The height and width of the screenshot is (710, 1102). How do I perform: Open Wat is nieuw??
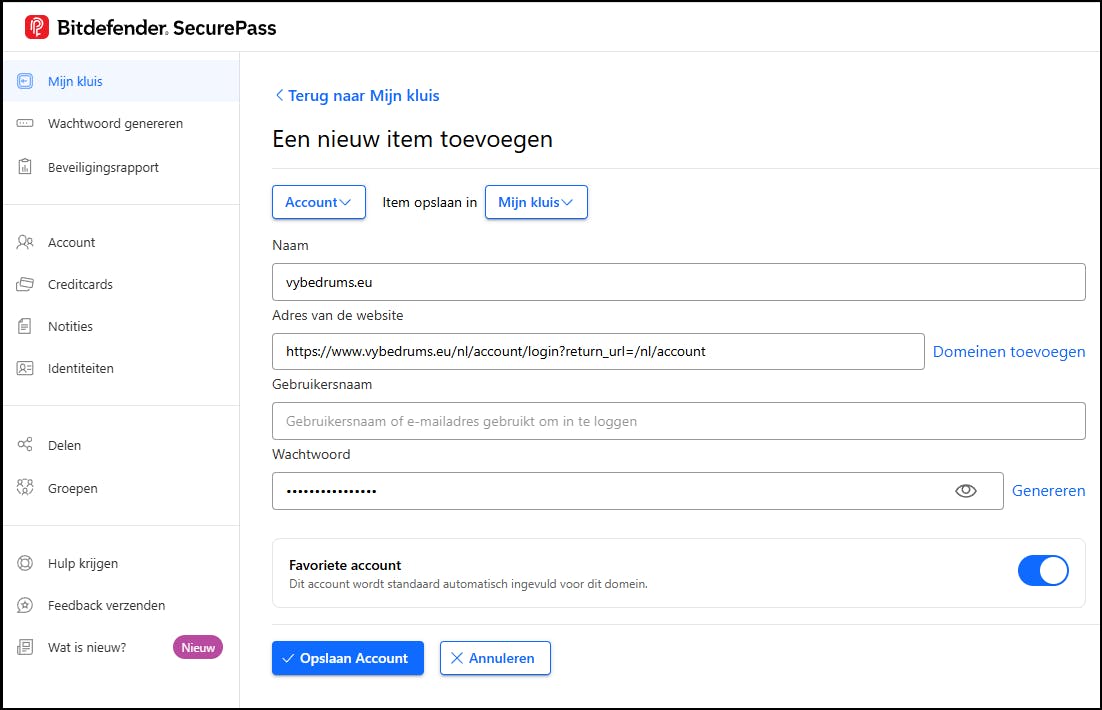click(x=86, y=647)
